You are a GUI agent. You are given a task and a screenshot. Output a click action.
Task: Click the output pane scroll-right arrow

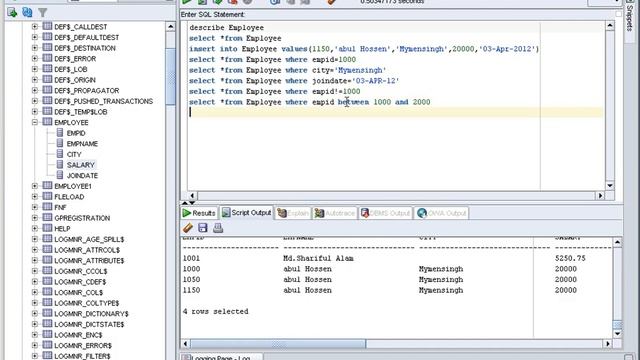(x=608, y=344)
